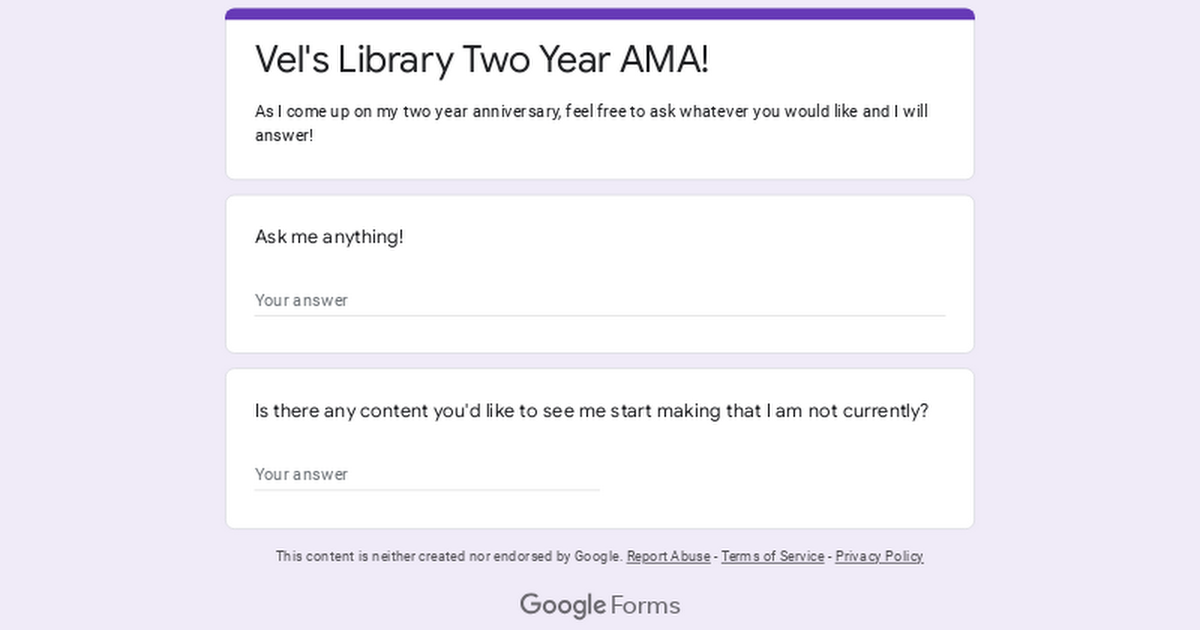The image size is (1200, 630).
Task: Click the purple header bar atop the form
Action: pos(600,14)
